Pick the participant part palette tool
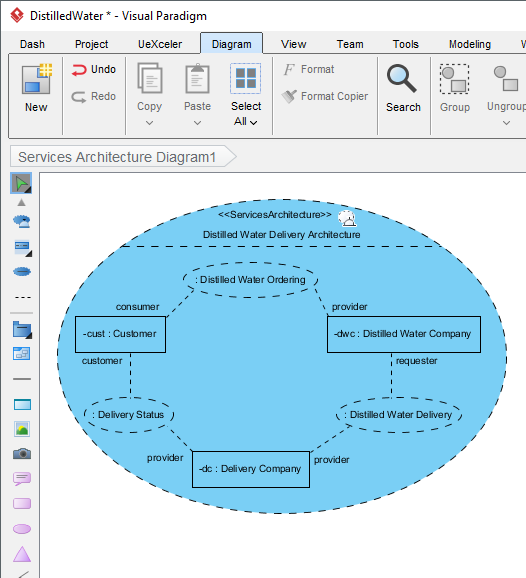526x578 pixels. click(x=22, y=247)
